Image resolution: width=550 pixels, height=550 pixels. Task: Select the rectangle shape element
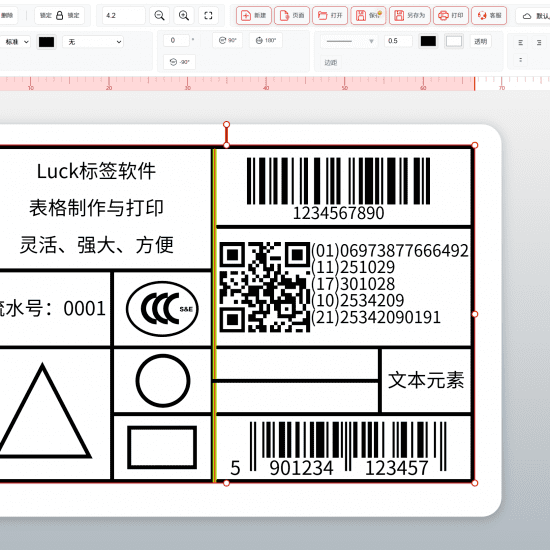[x=162, y=447]
